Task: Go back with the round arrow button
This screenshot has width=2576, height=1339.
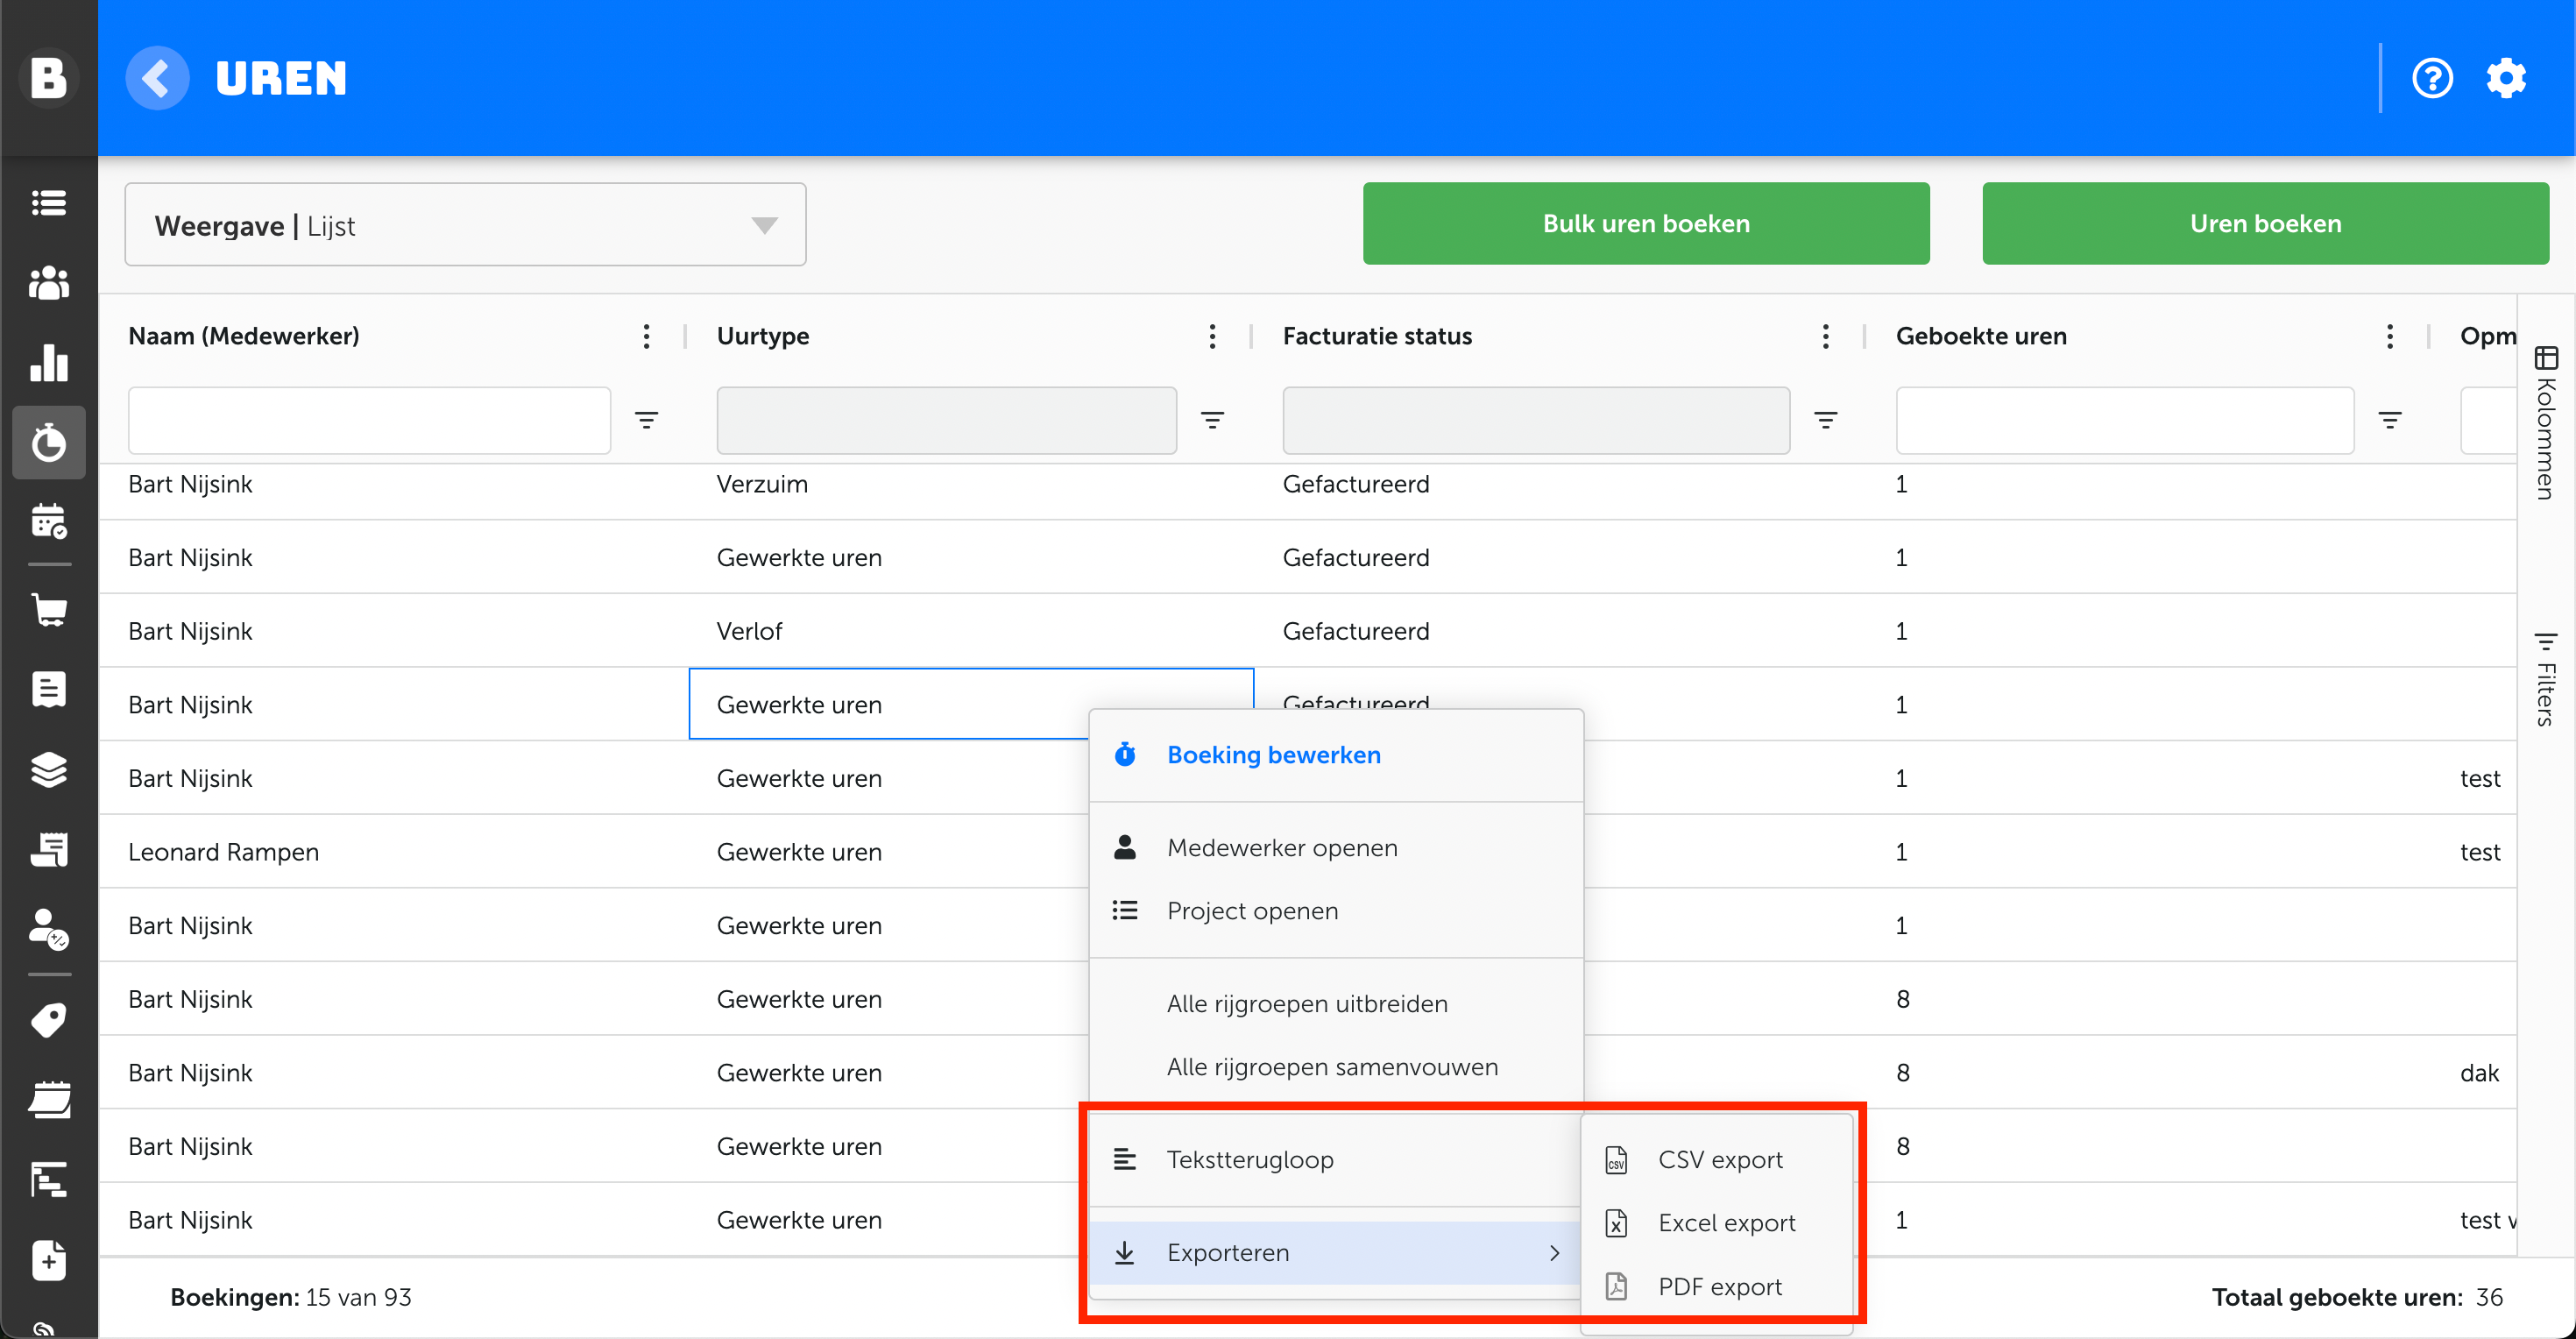Action: [x=157, y=78]
